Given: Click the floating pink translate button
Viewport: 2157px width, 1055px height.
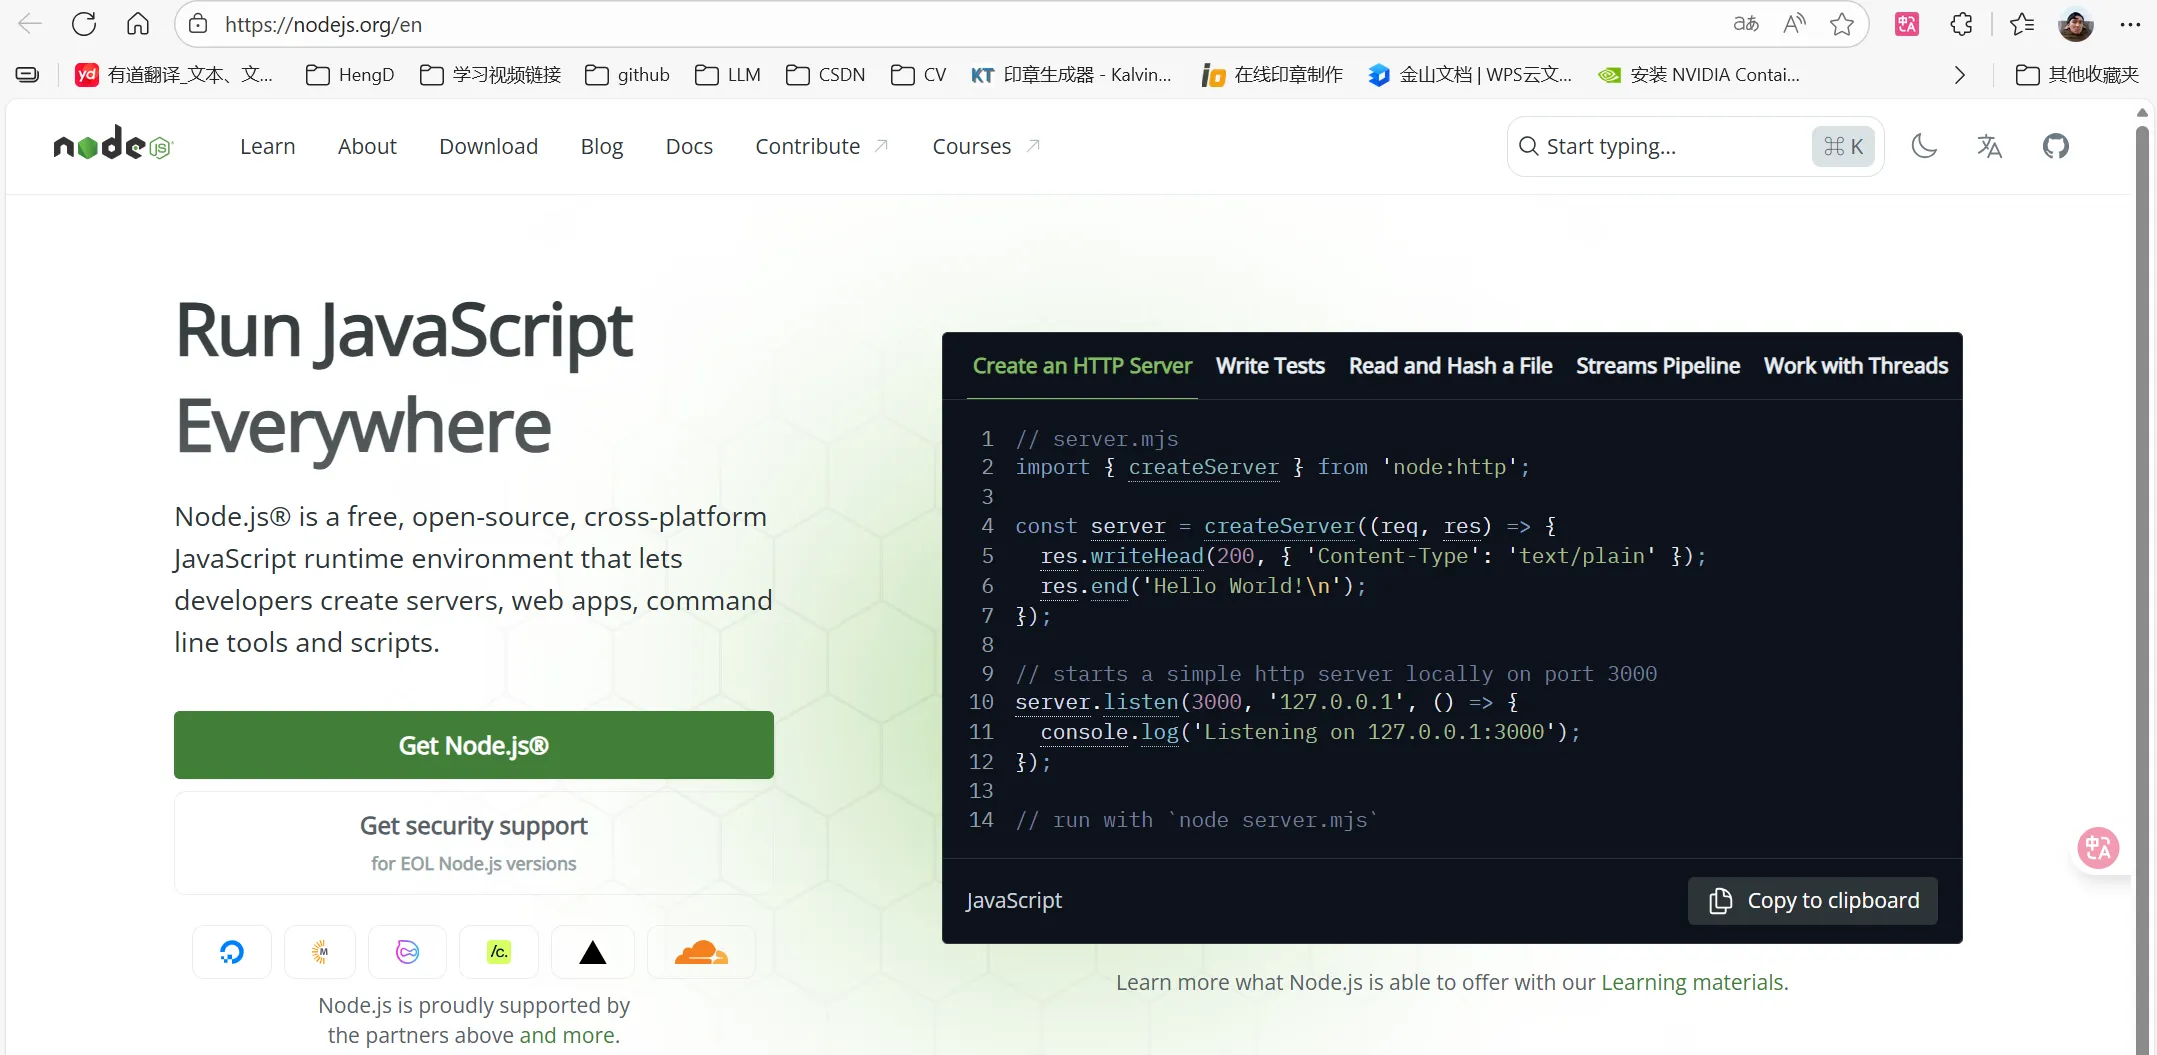Looking at the screenshot, I should point(2098,848).
